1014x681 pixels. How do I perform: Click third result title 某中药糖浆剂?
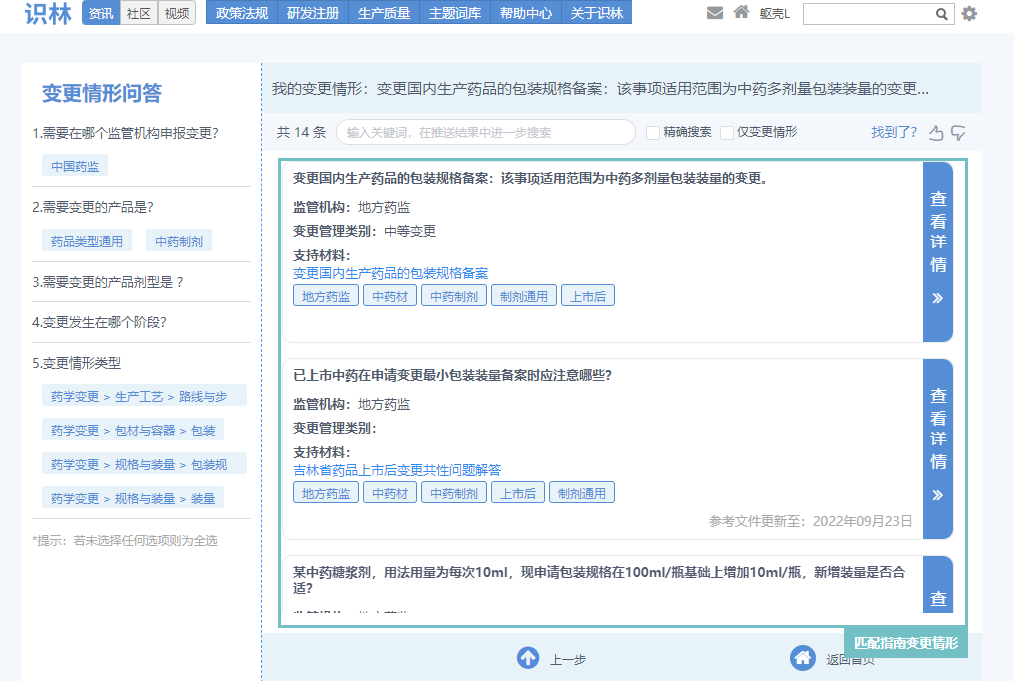click(x=599, y=579)
